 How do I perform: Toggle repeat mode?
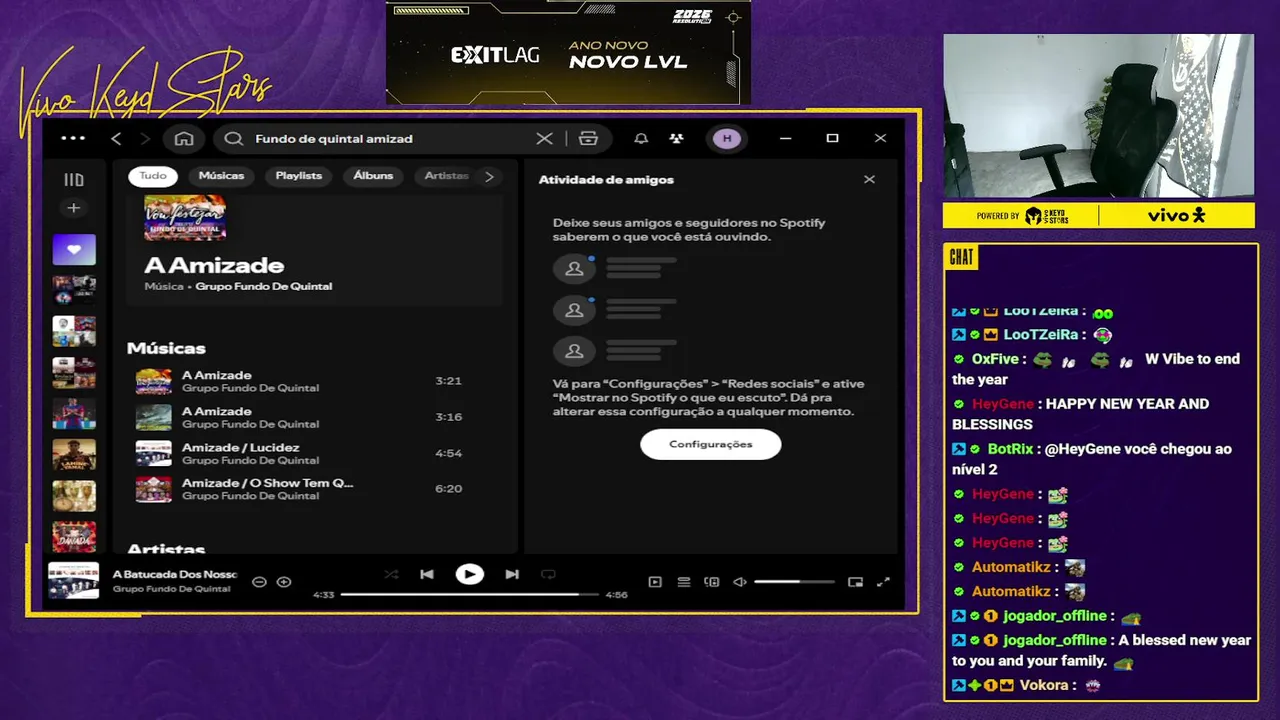pyautogui.click(x=548, y=574)
